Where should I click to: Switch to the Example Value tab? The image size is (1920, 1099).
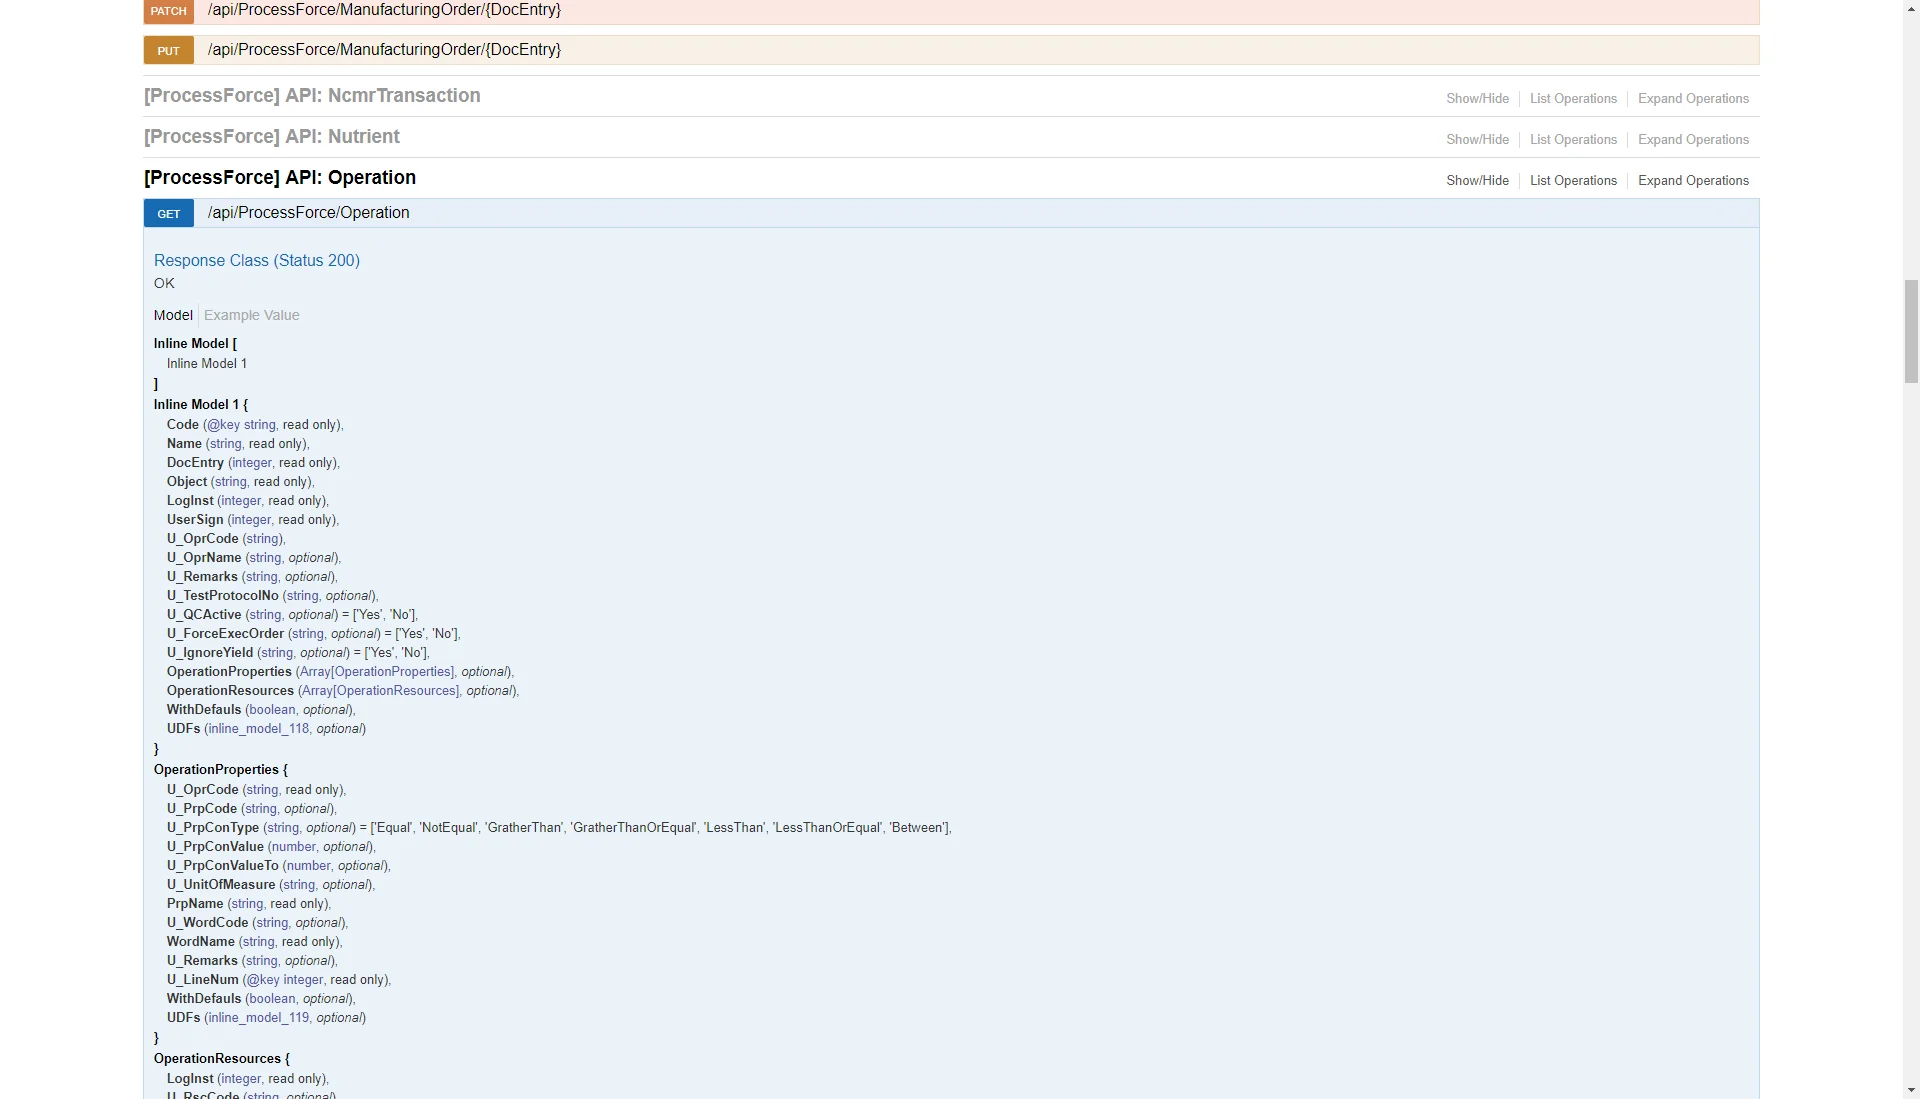(251, 316)
